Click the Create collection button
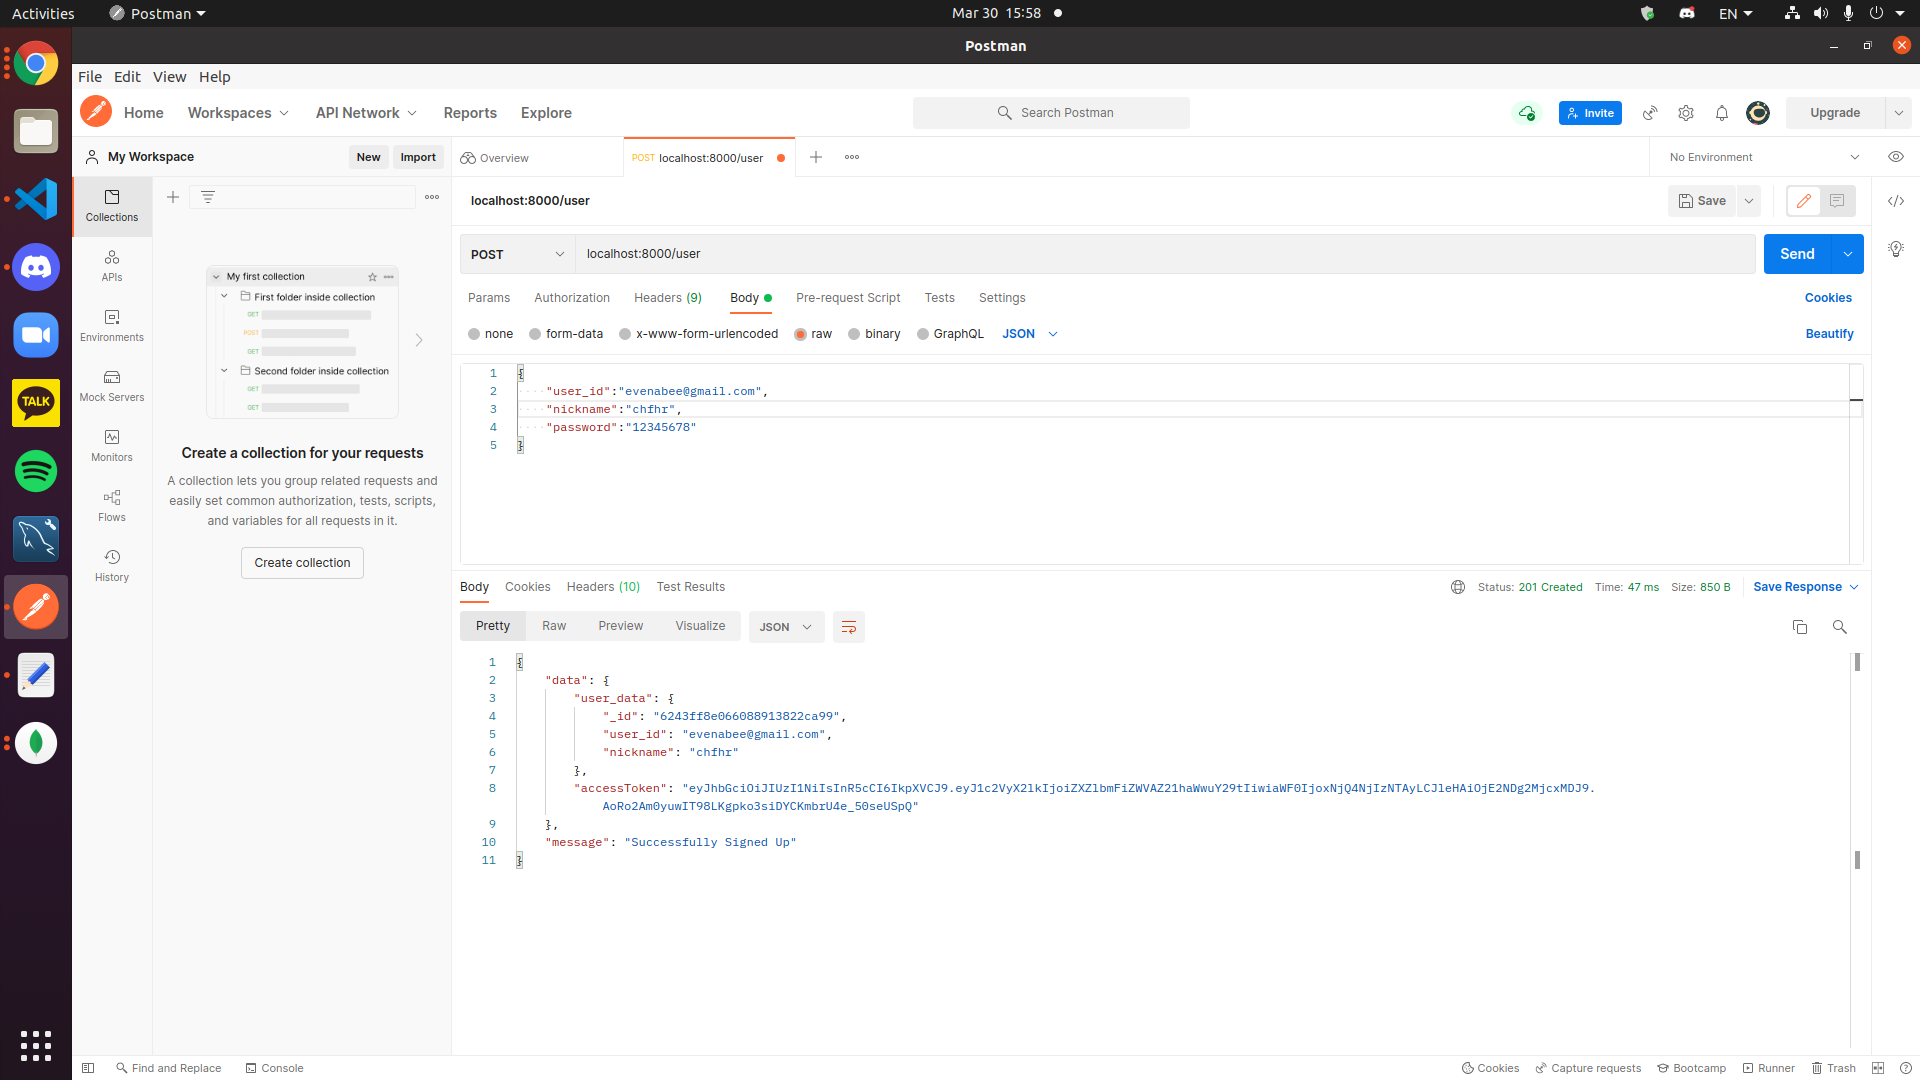Viewport: 1920px width, 1080px height. (302, 563)
